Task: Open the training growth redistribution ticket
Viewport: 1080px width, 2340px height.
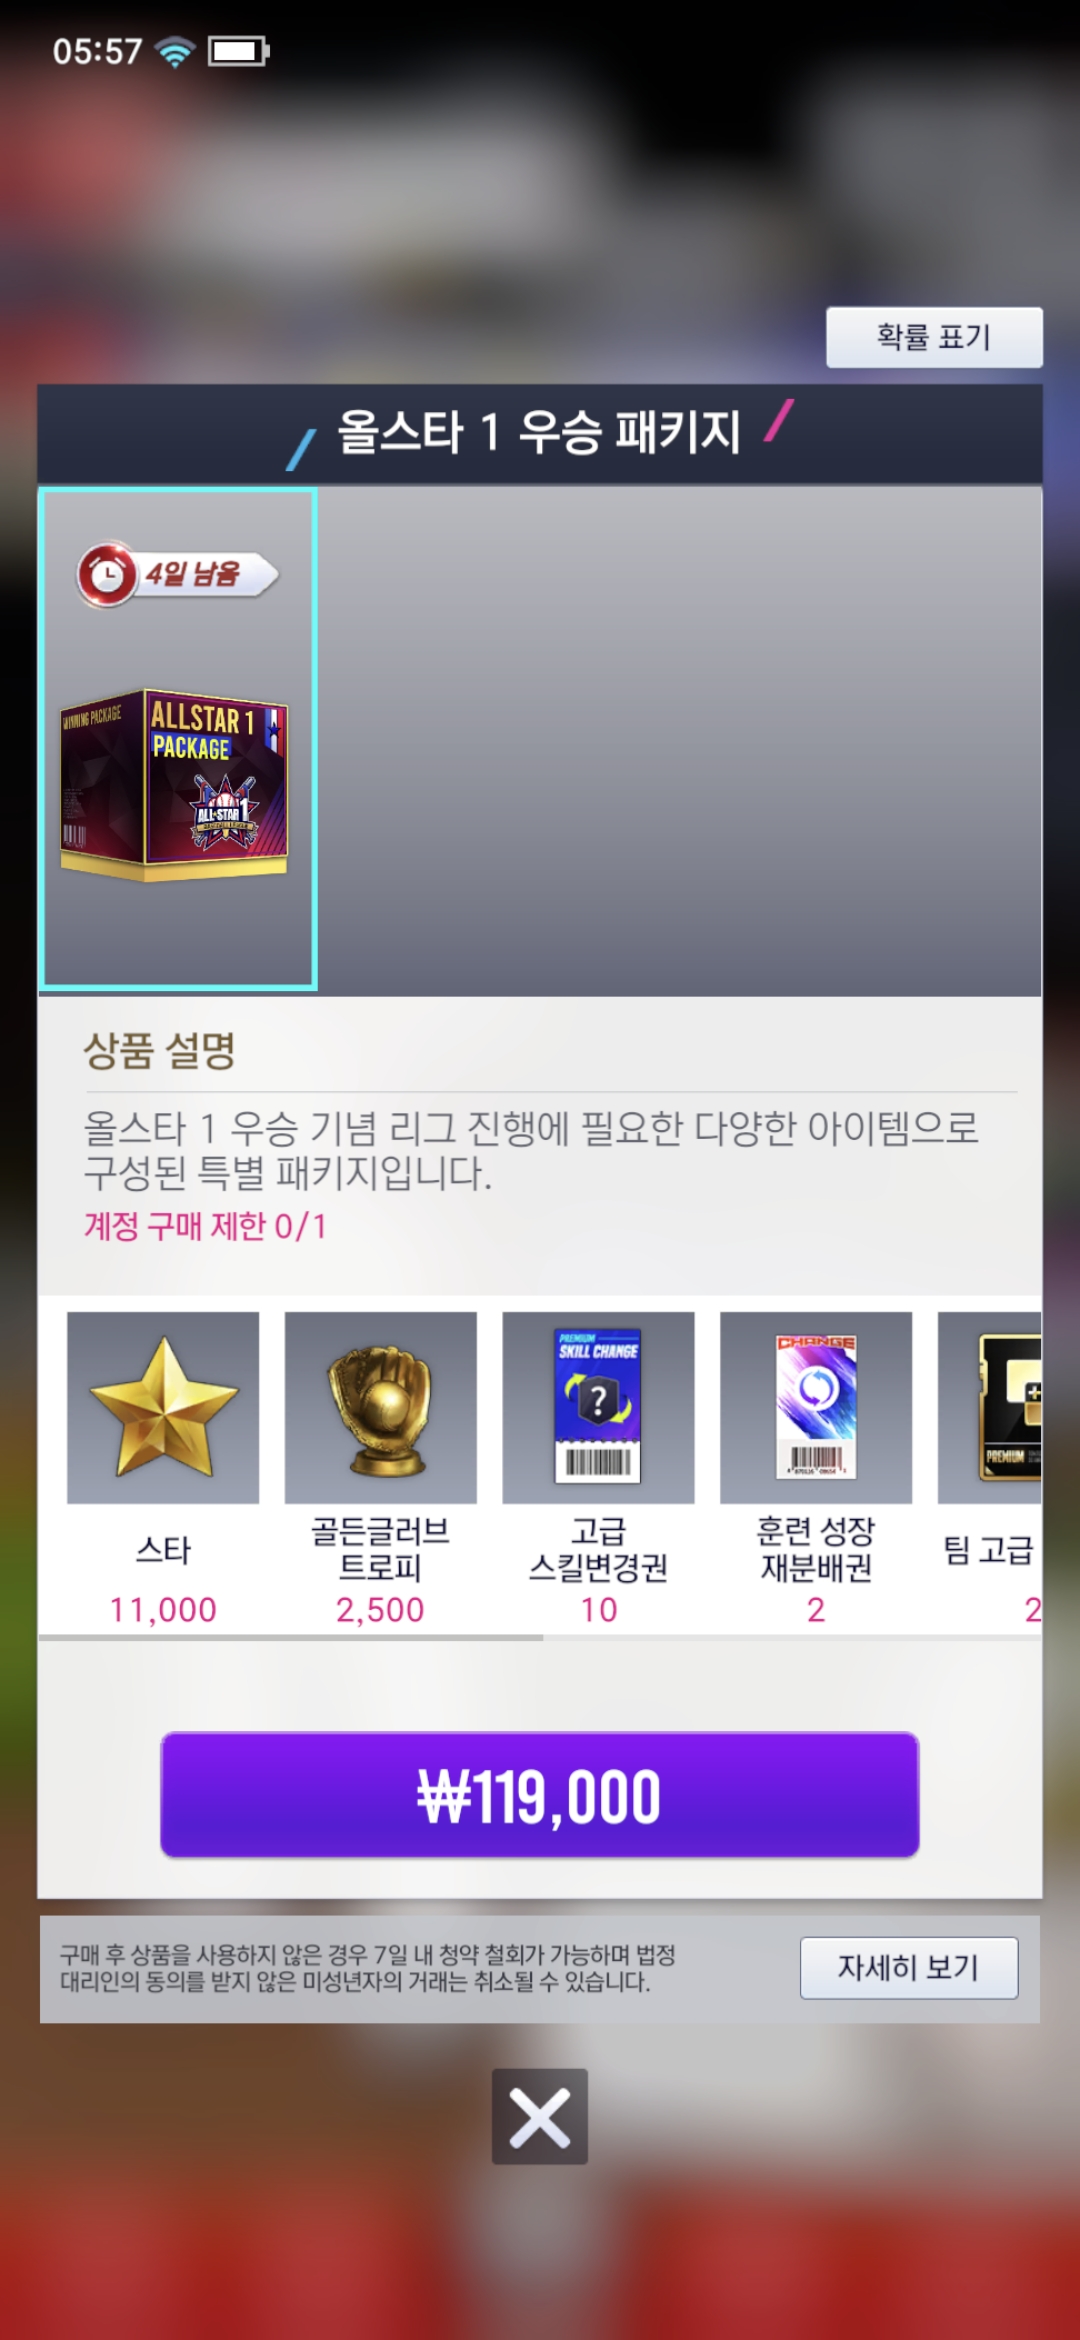Action: (816, 1407)
